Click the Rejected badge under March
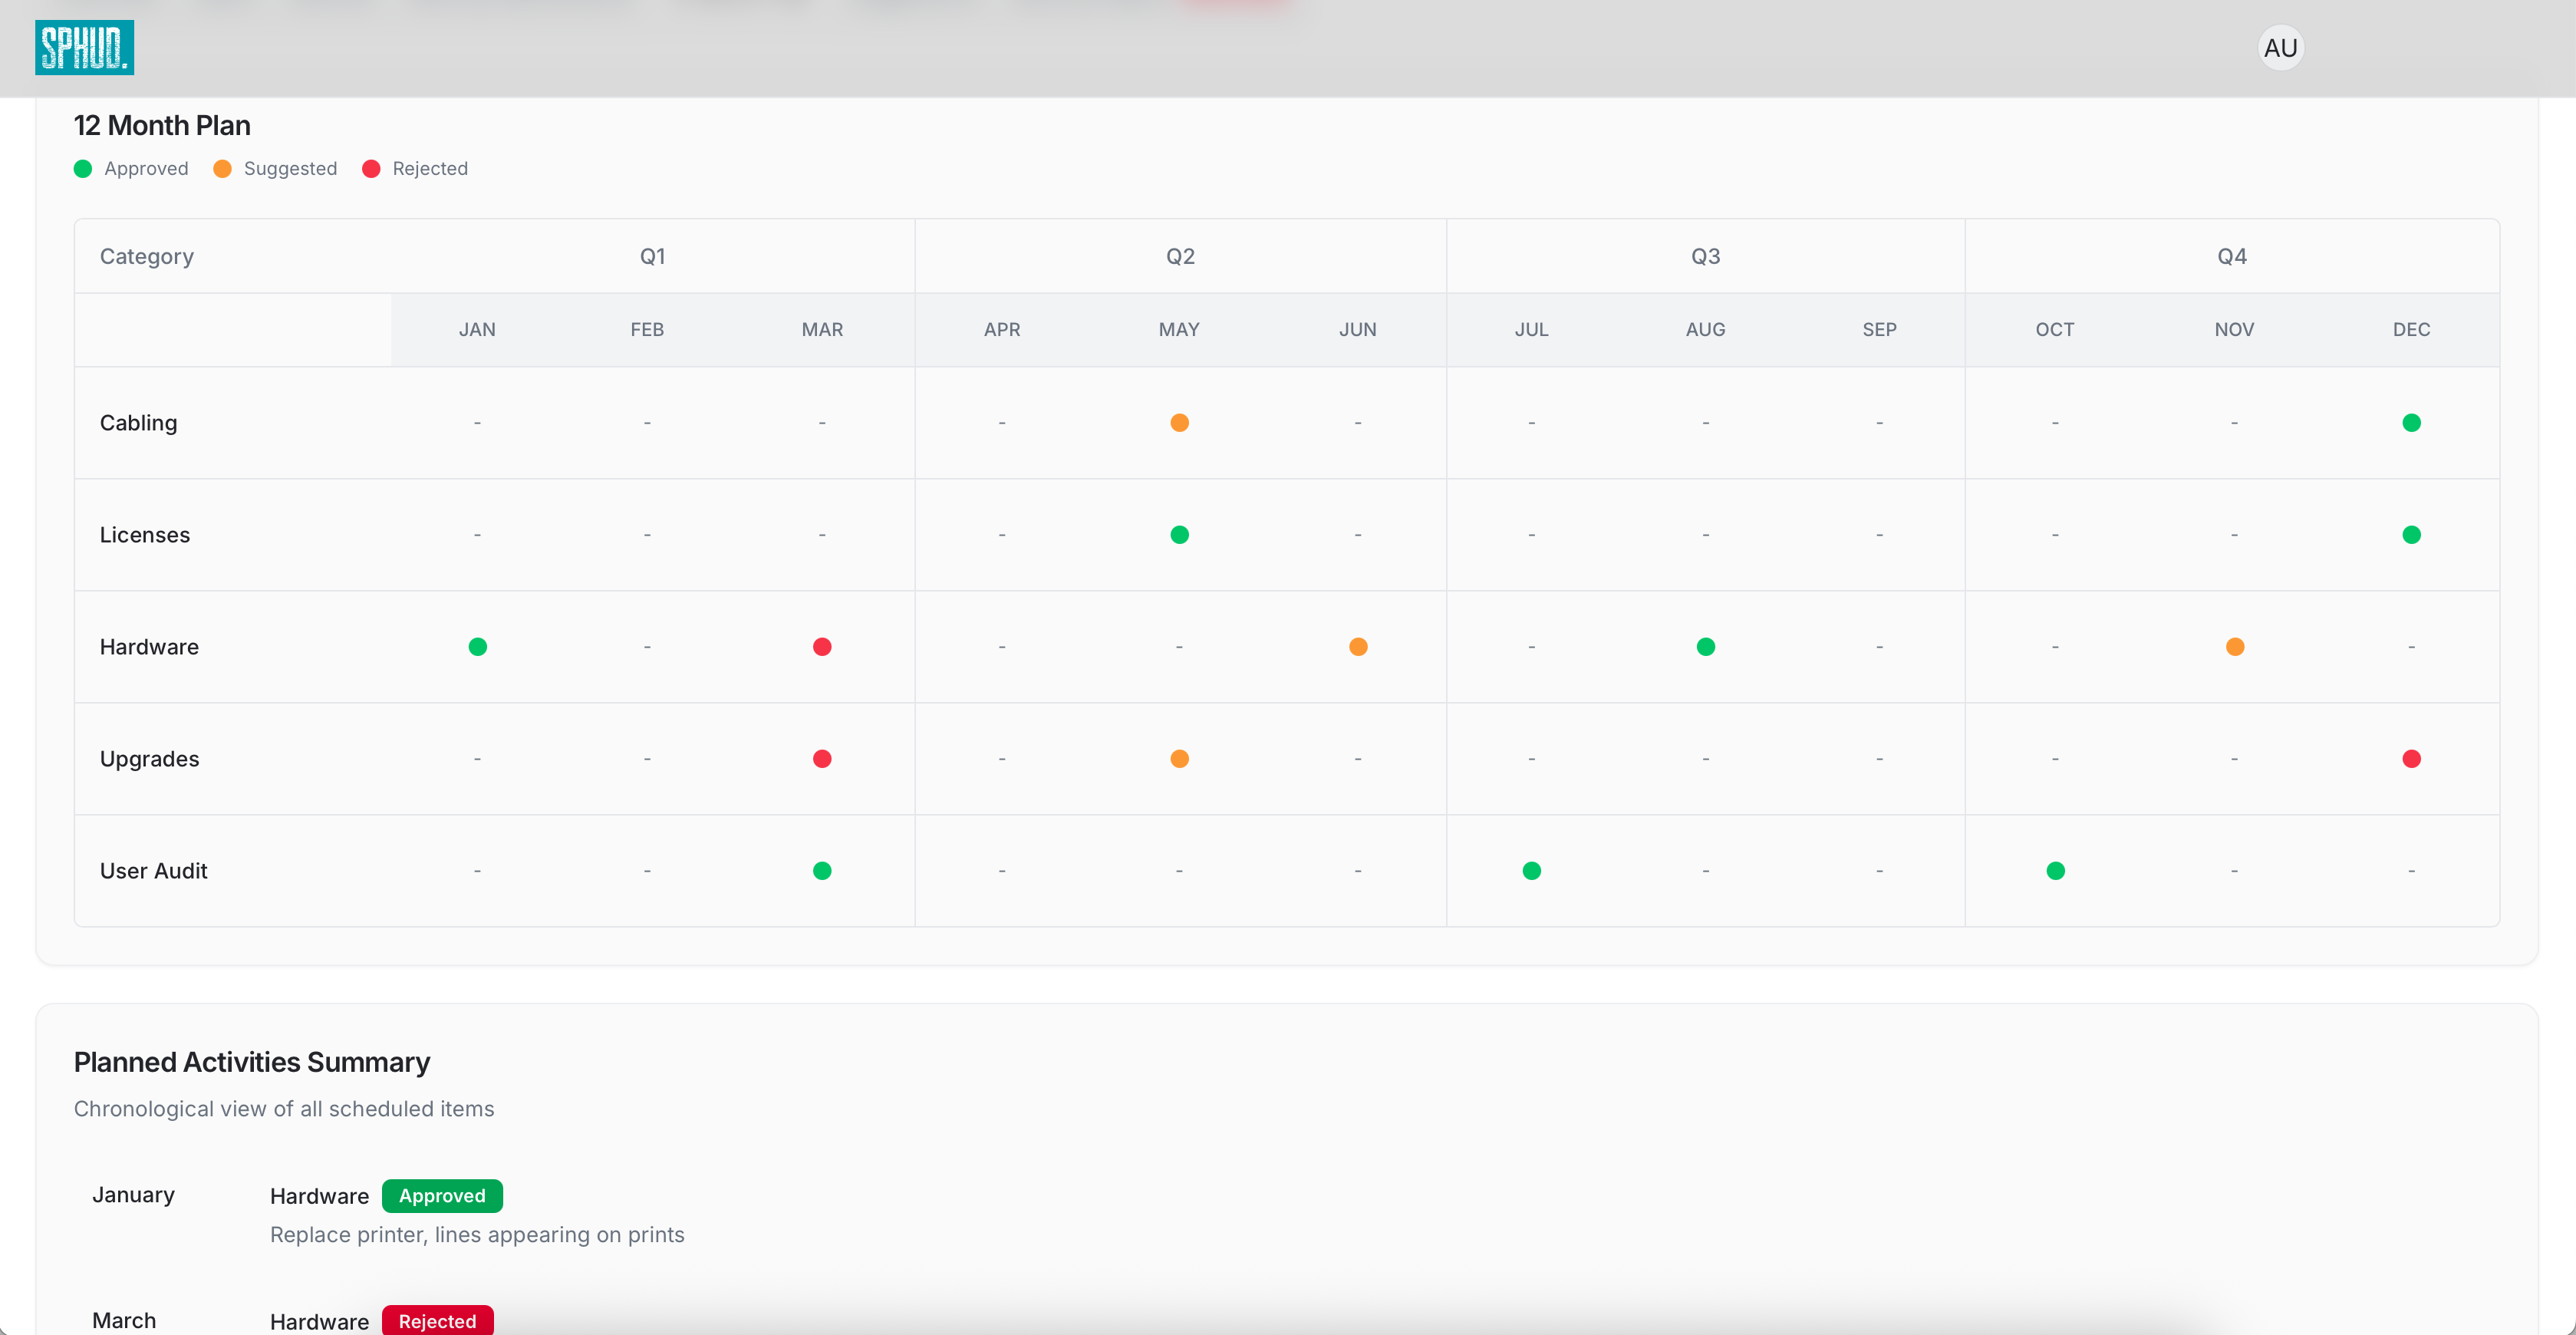The image size is (2576, 1335). [437, 1321]
